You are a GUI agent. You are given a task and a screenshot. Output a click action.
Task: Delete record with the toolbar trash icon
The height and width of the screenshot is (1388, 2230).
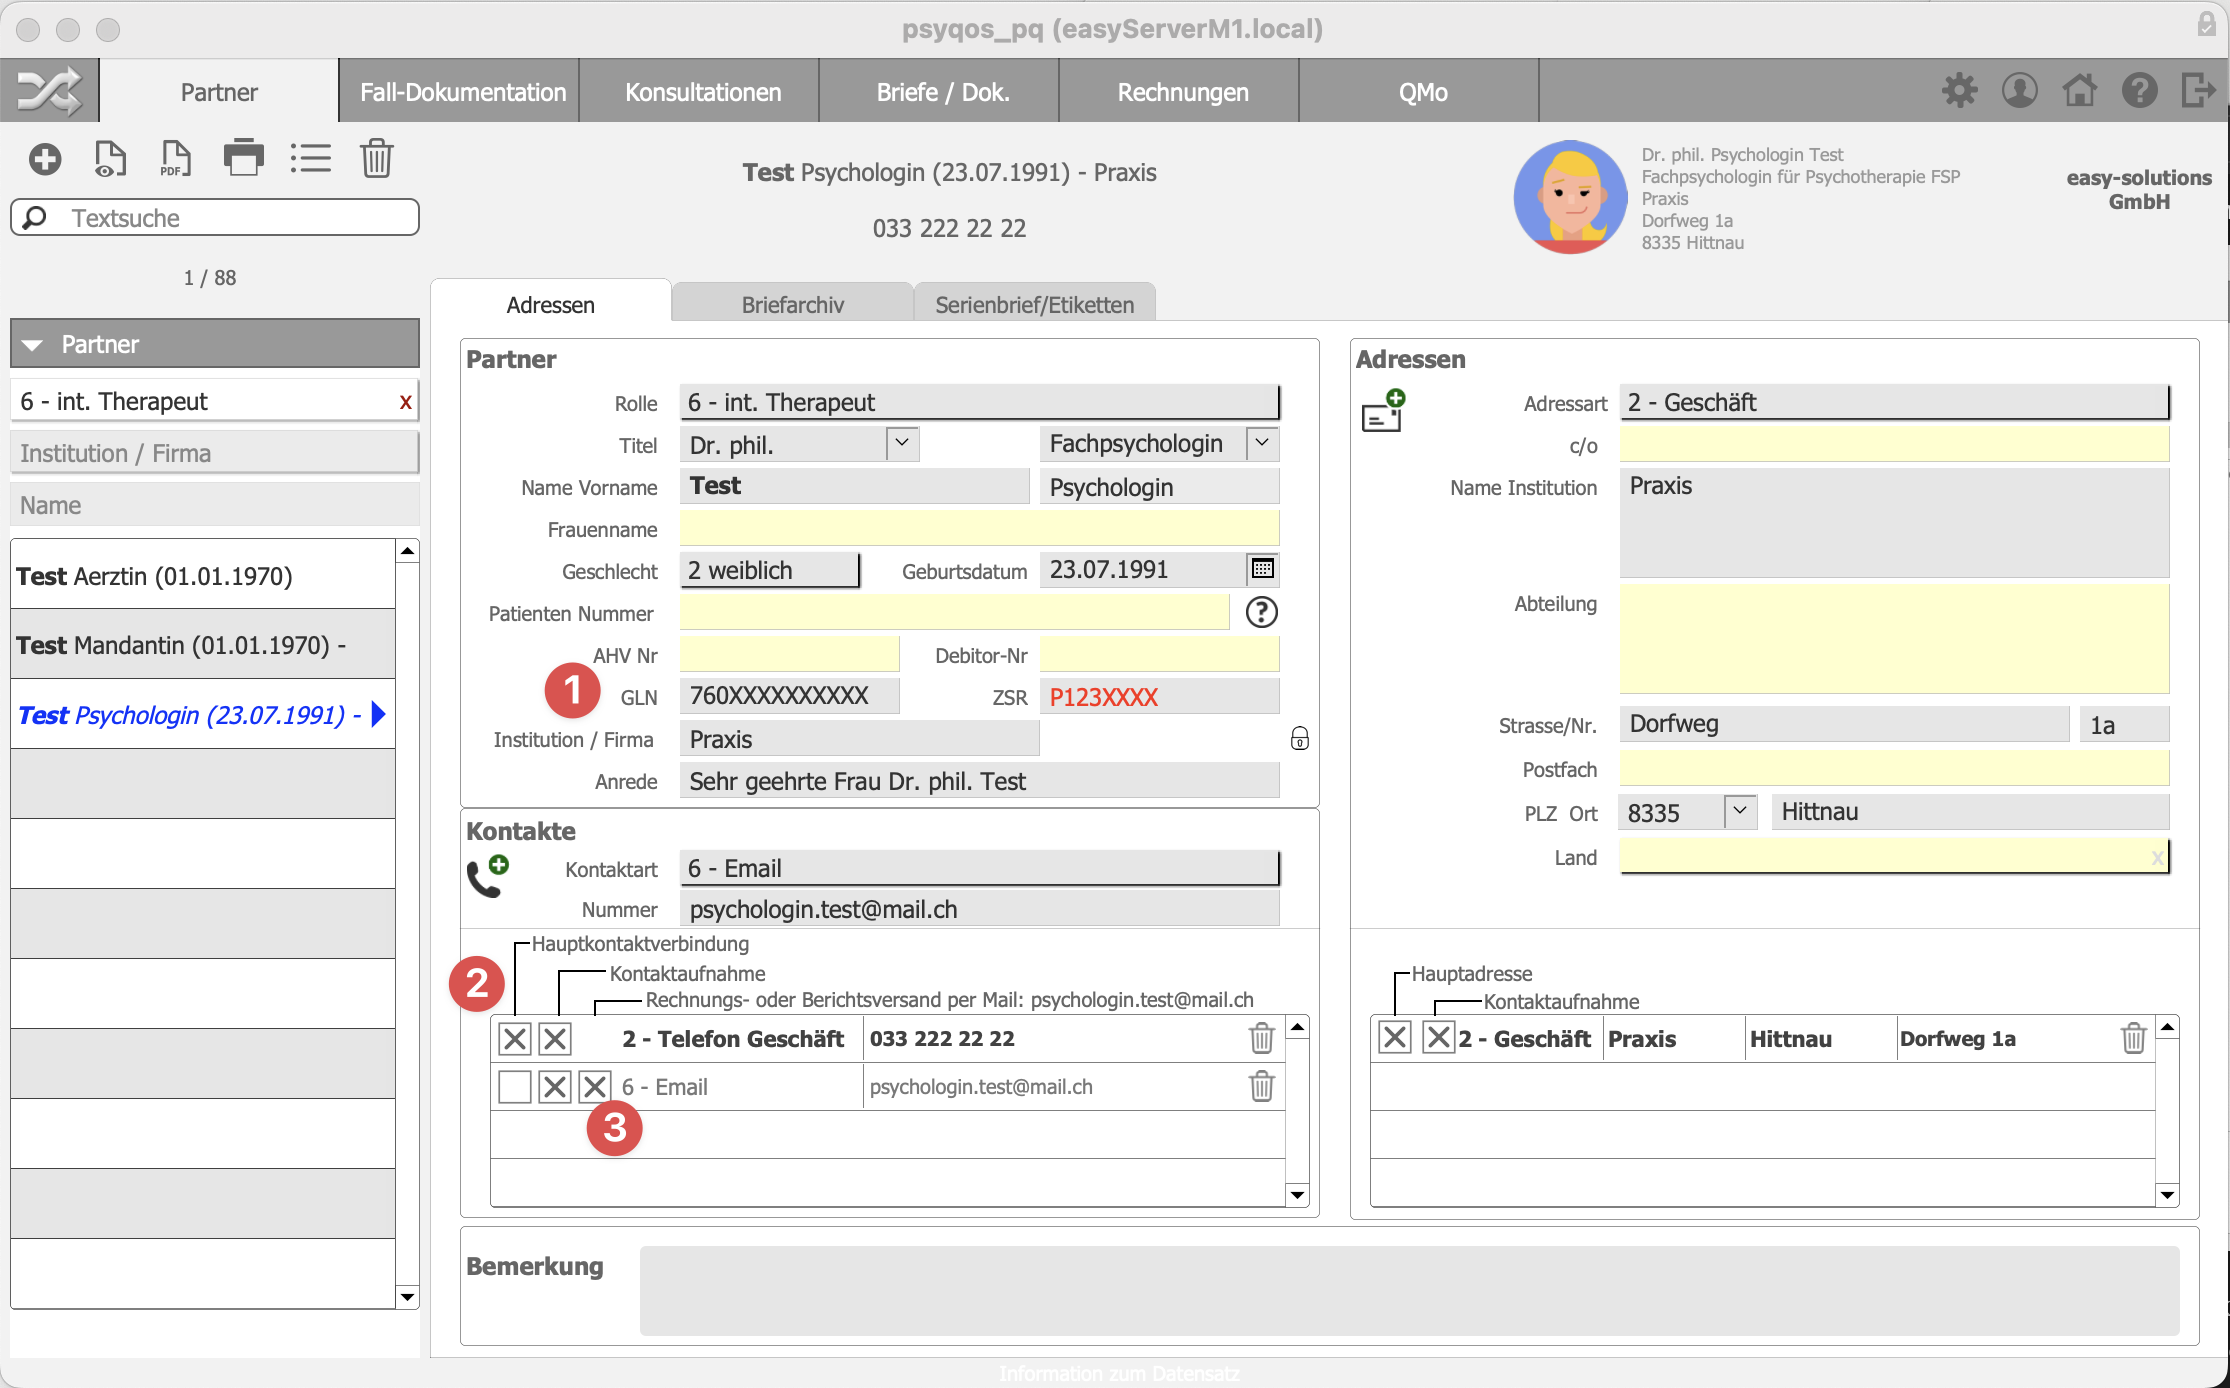[377, 158]
